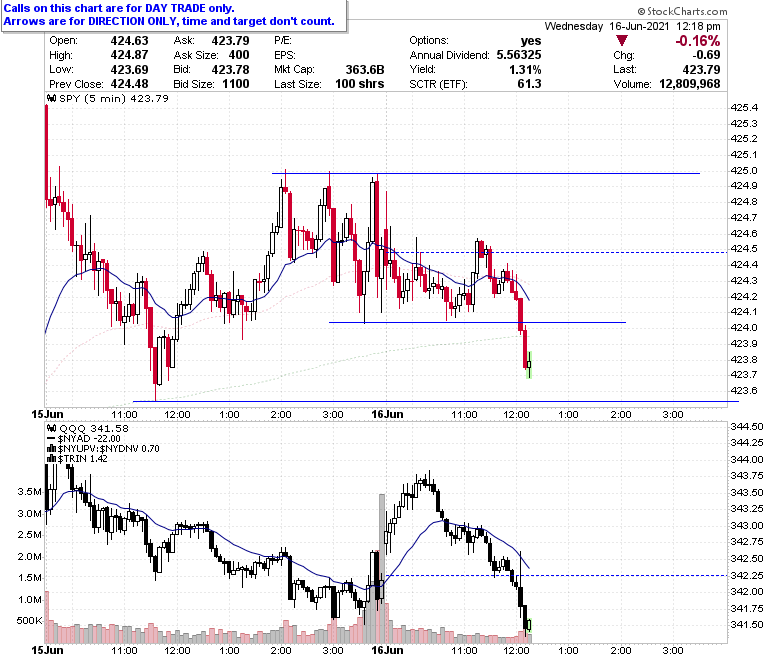Click the 424.0 price axis label

(x=744, y=327)
